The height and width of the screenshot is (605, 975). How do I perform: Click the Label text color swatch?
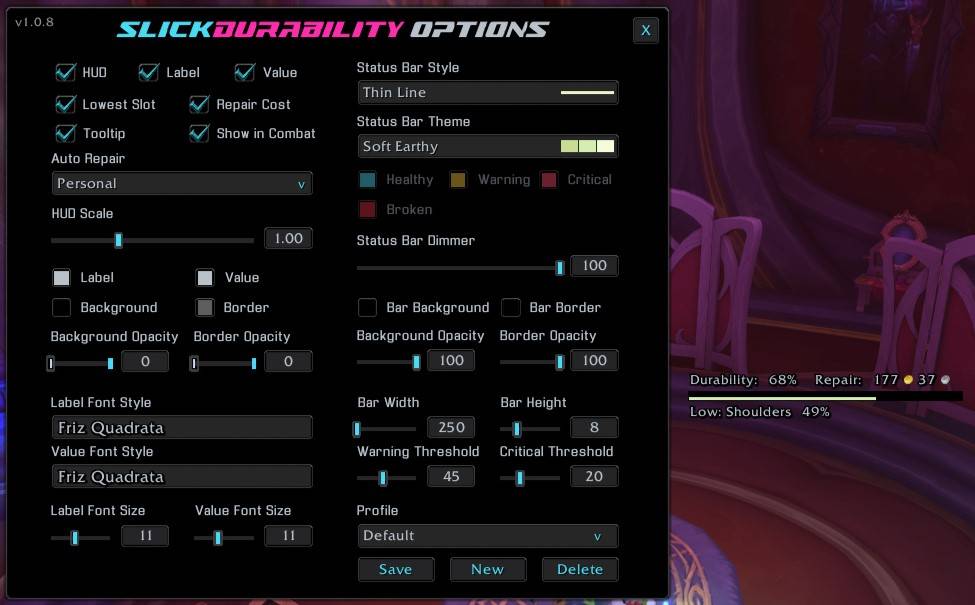pos(62,277)
